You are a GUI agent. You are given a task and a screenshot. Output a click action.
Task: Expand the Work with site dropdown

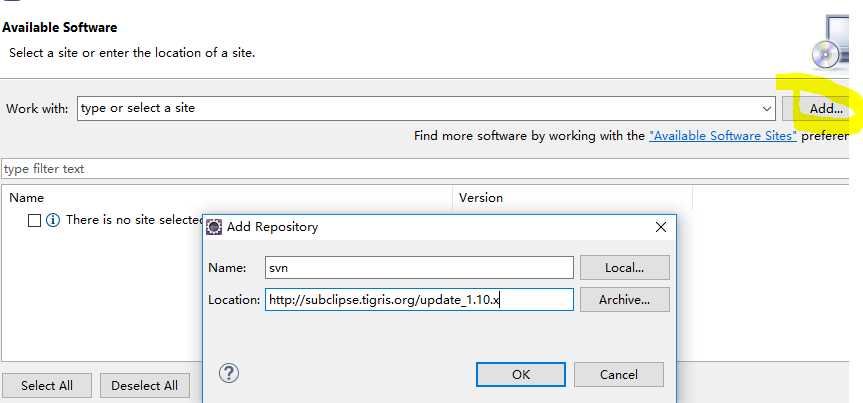[767, 108]
